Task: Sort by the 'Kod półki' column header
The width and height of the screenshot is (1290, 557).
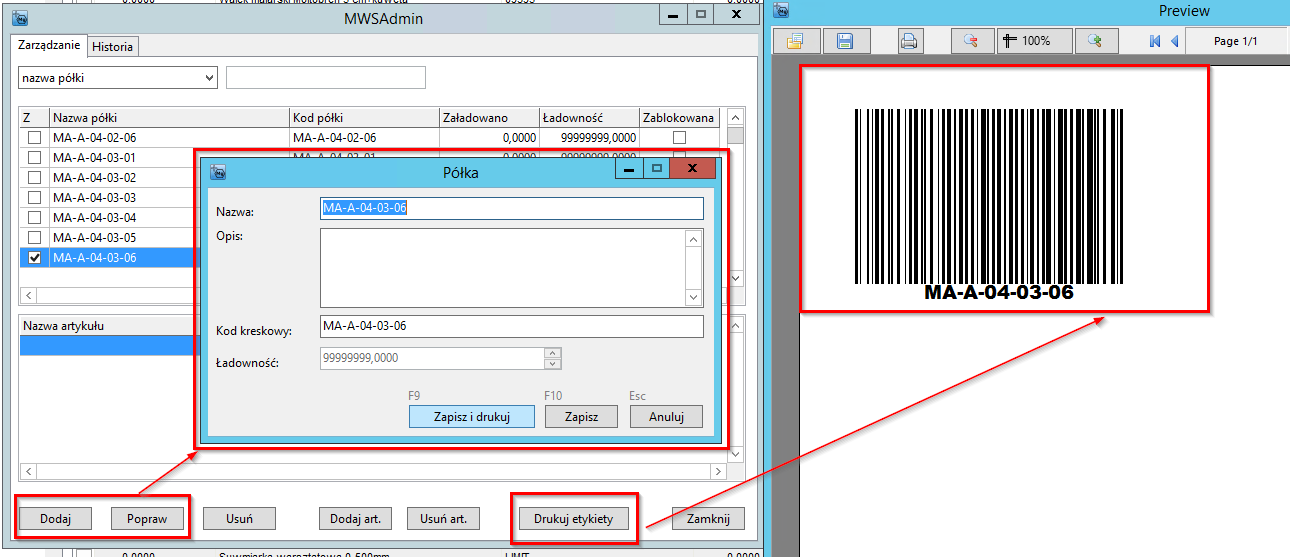Action: [x=364, y=118]
